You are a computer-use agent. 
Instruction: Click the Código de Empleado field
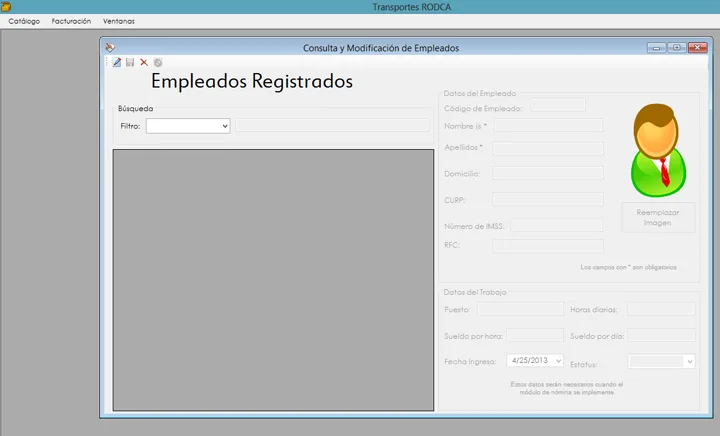(558, 105)
